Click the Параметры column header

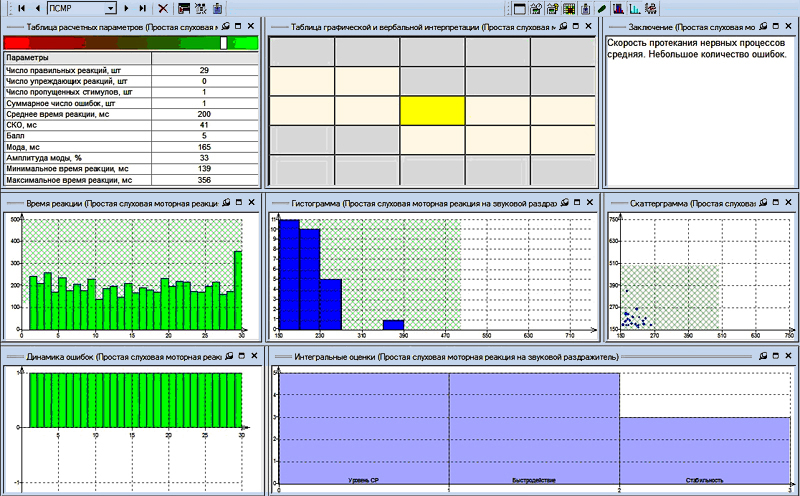(78, 58)
